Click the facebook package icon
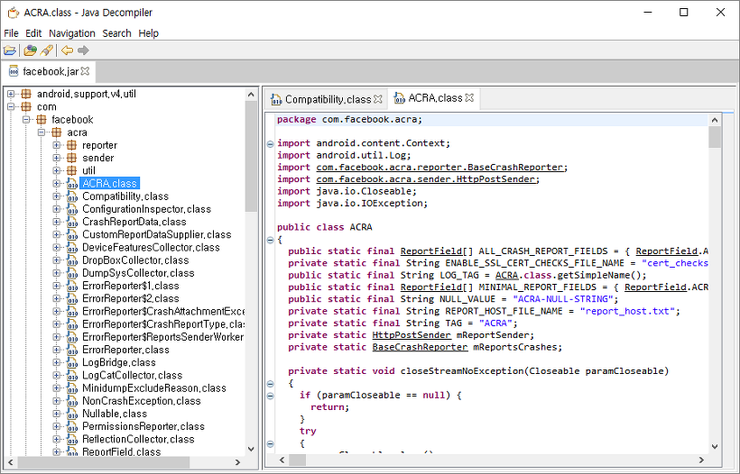The height and width of the screenshot is (474, 740). (42, 119)
